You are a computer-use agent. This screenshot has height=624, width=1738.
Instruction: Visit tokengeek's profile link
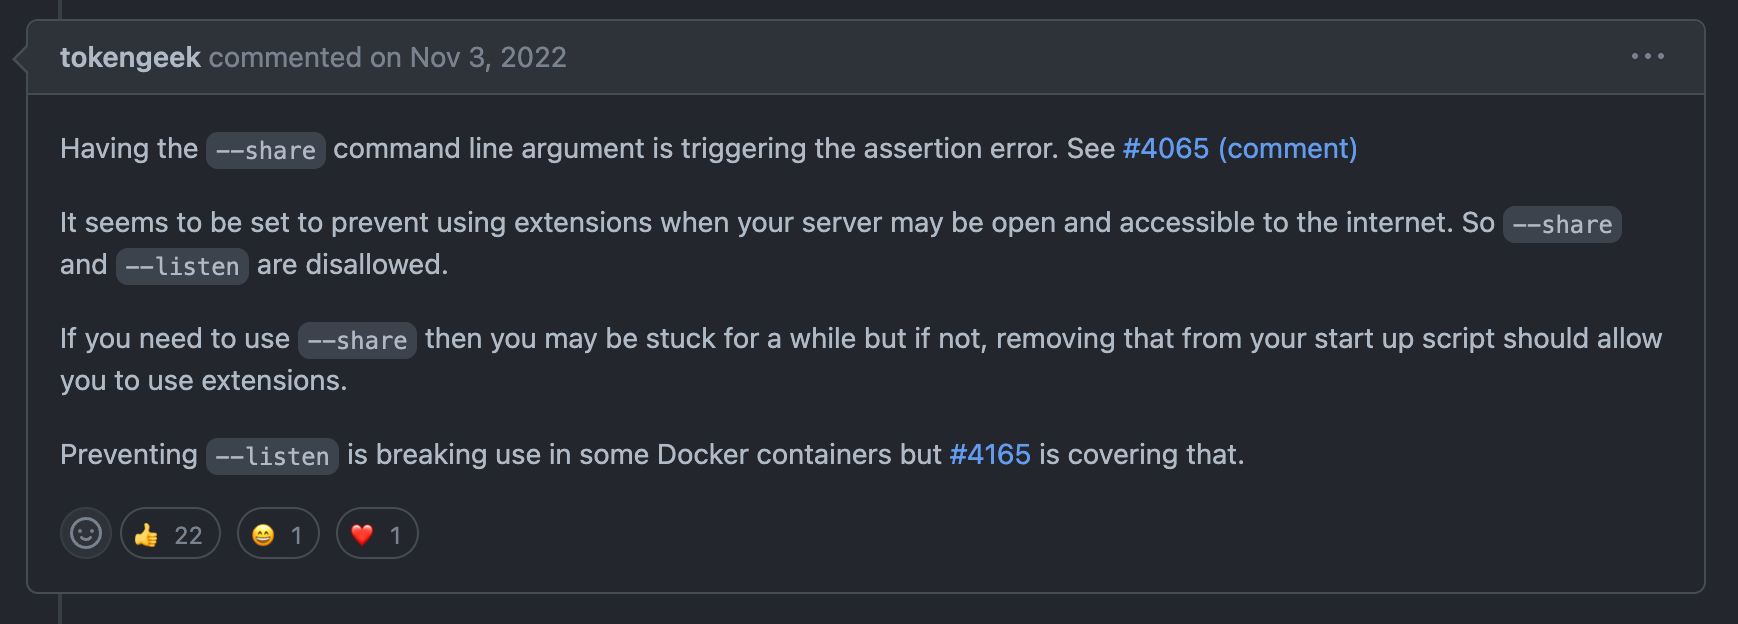coord(130,57)
